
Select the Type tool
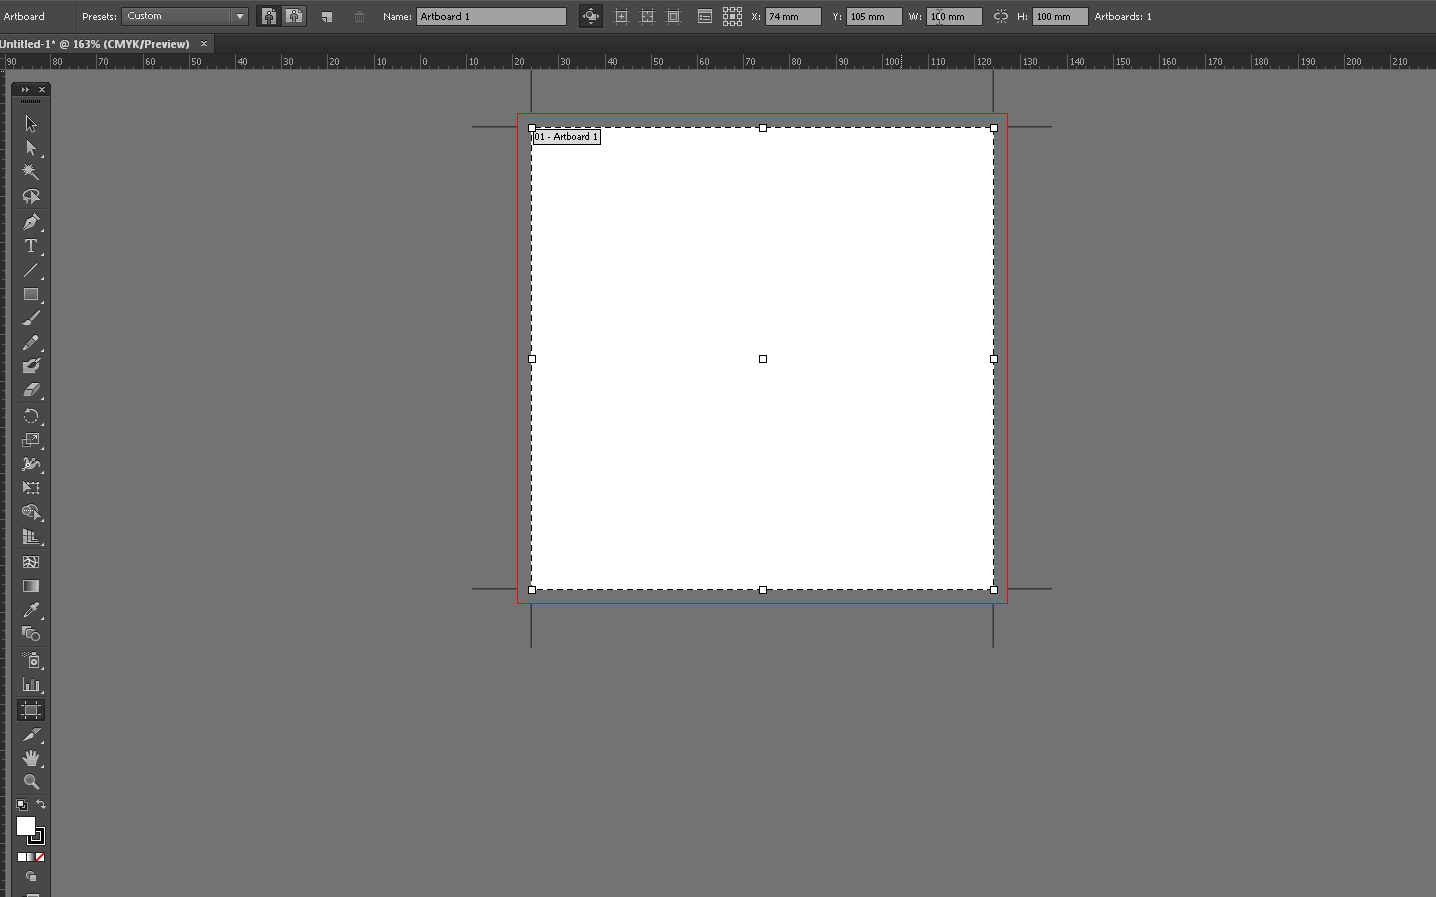point(30,246)
